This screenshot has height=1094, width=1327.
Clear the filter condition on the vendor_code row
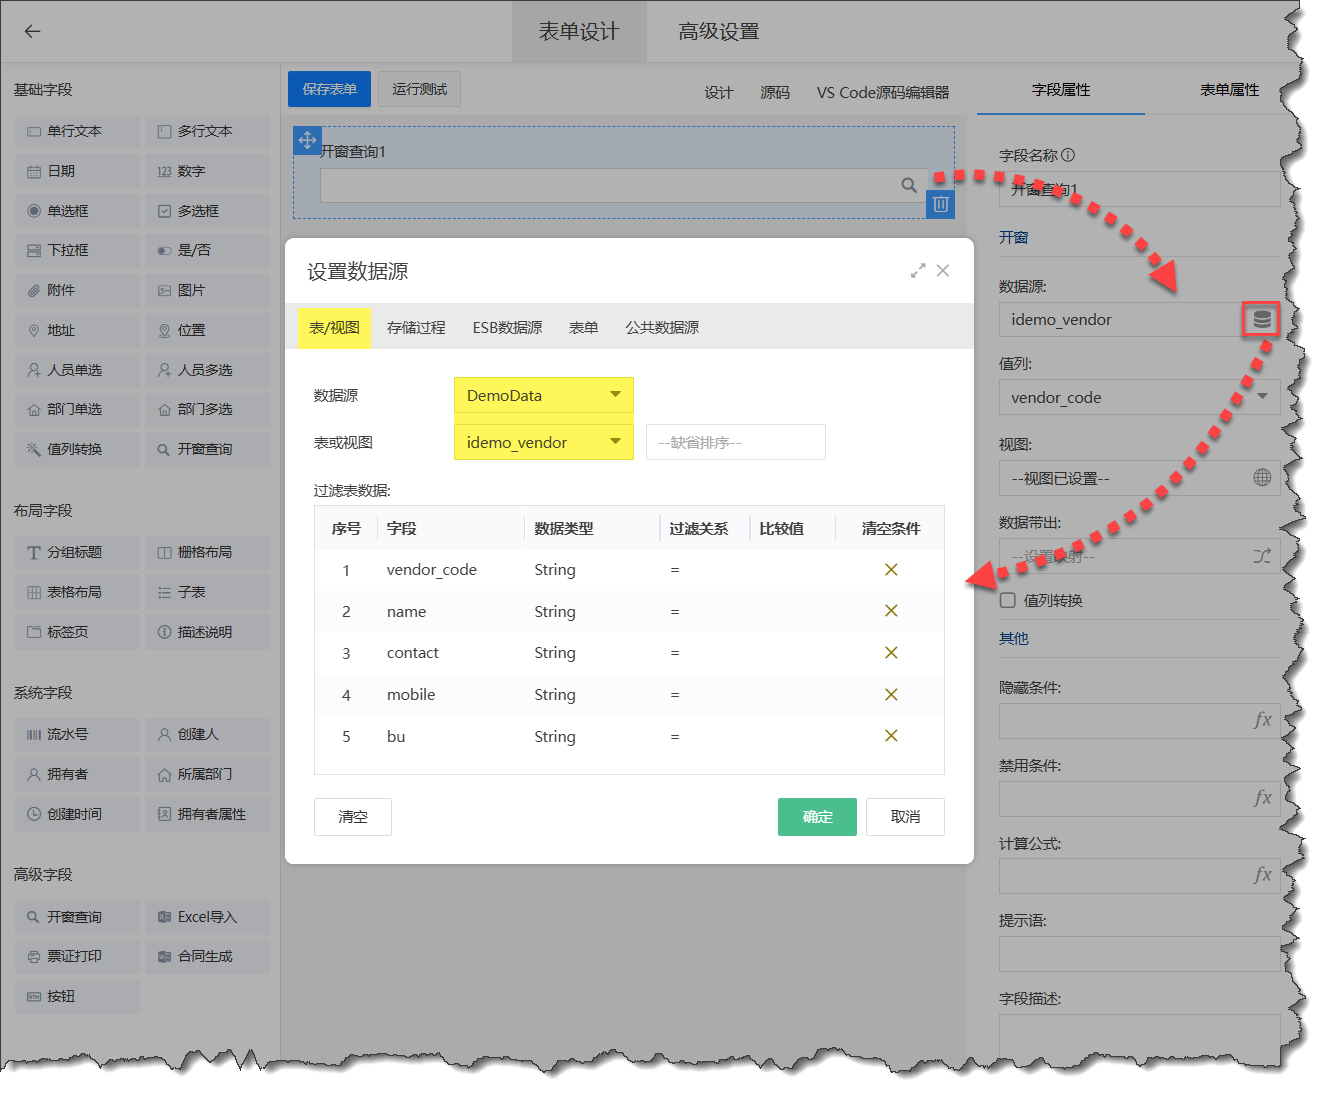coord(890,569)
